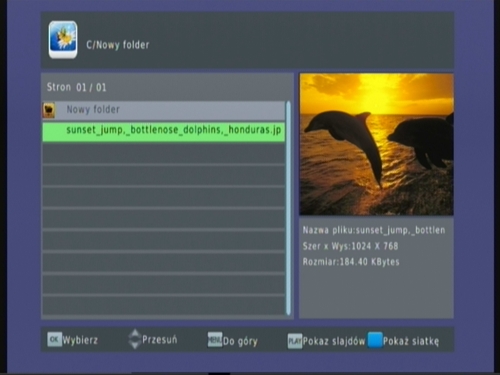Click the OK button icon beside Wybierz
Screen dimensions: 500x375
[54, 339]
